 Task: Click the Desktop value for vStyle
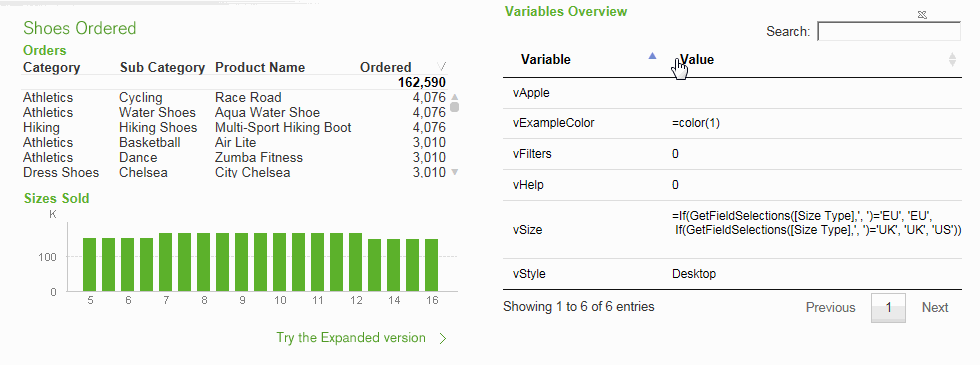click(694, 274)
